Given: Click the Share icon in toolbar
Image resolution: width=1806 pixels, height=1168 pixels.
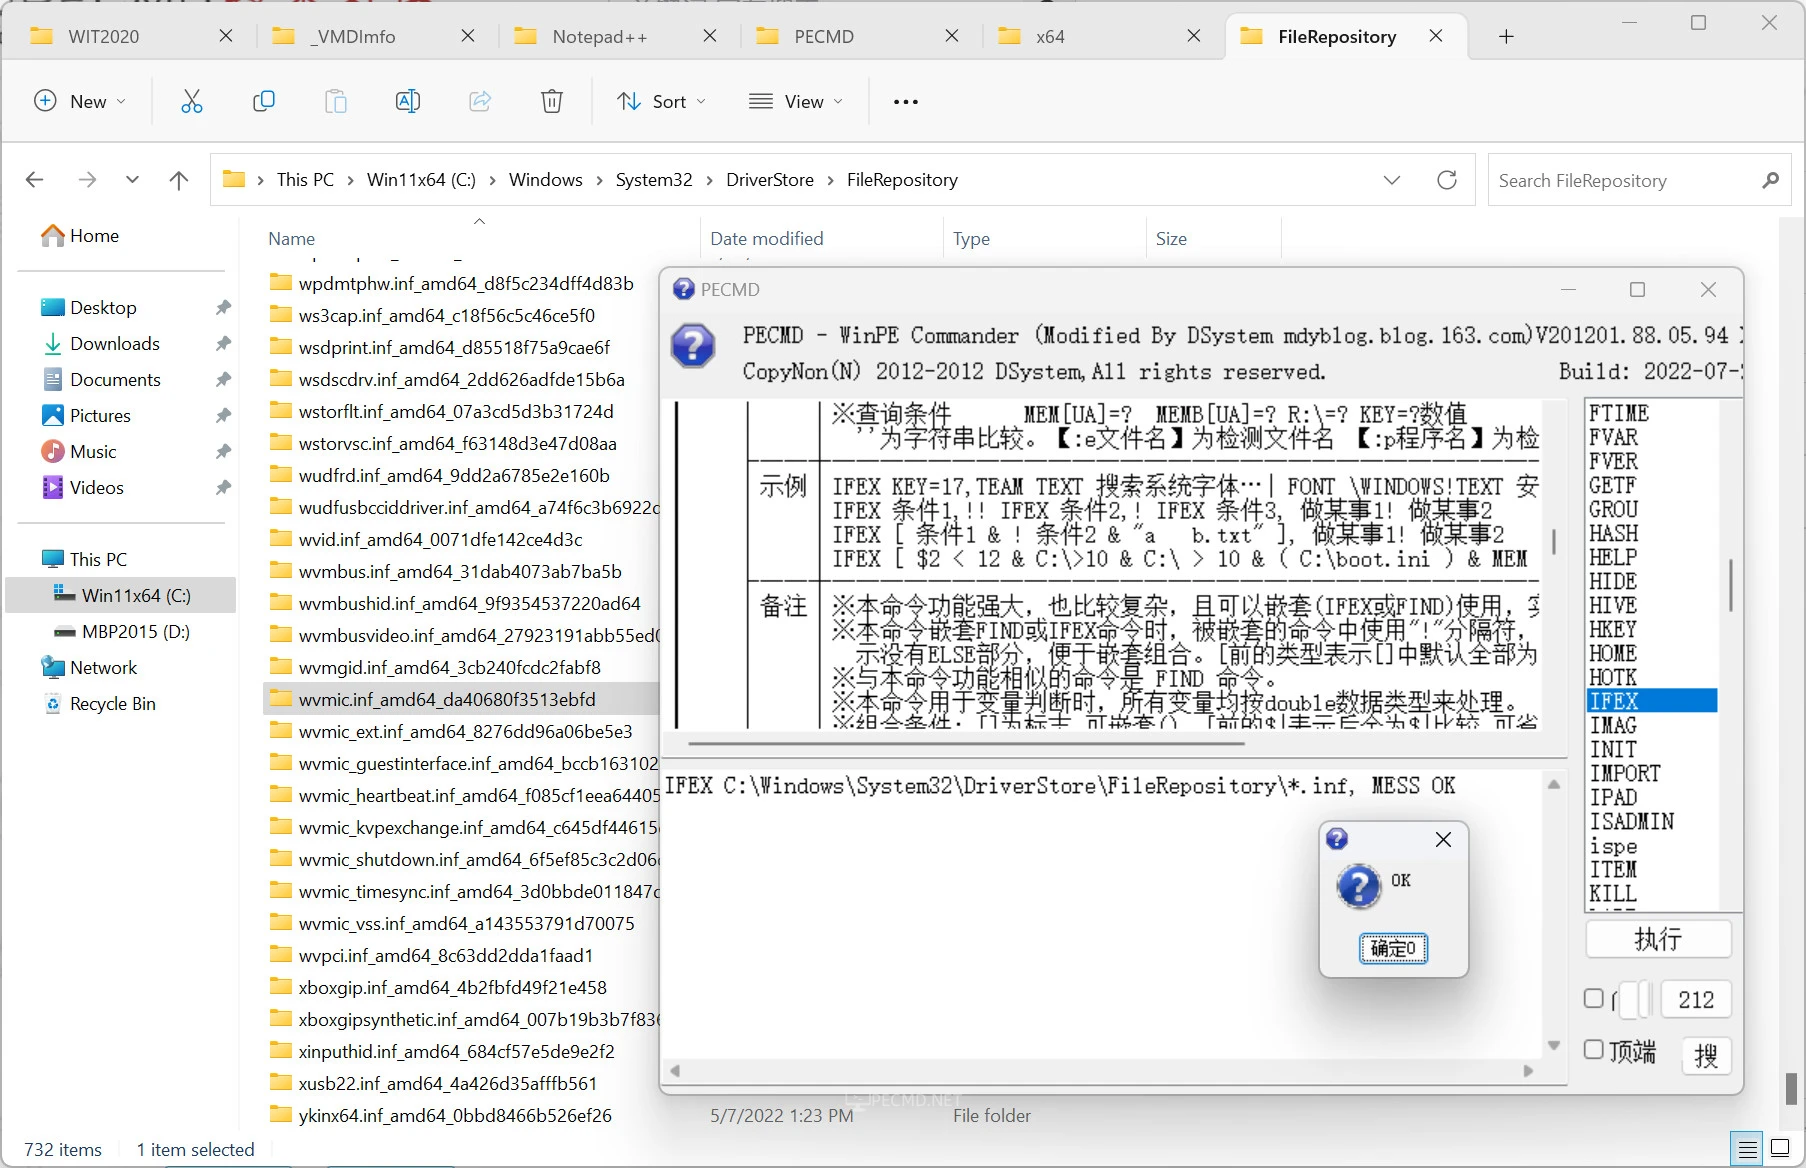Looking at the screenshot, I should click(x=480, y=101).
